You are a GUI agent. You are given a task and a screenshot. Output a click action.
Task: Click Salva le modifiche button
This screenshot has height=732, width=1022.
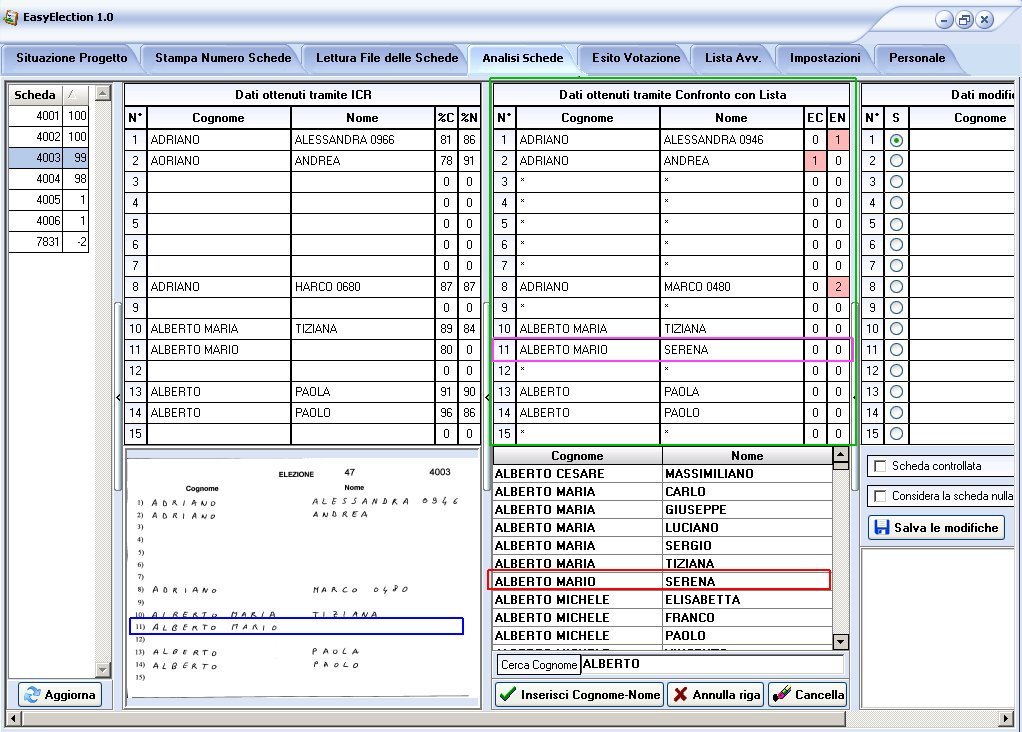[x=936, y=527]
